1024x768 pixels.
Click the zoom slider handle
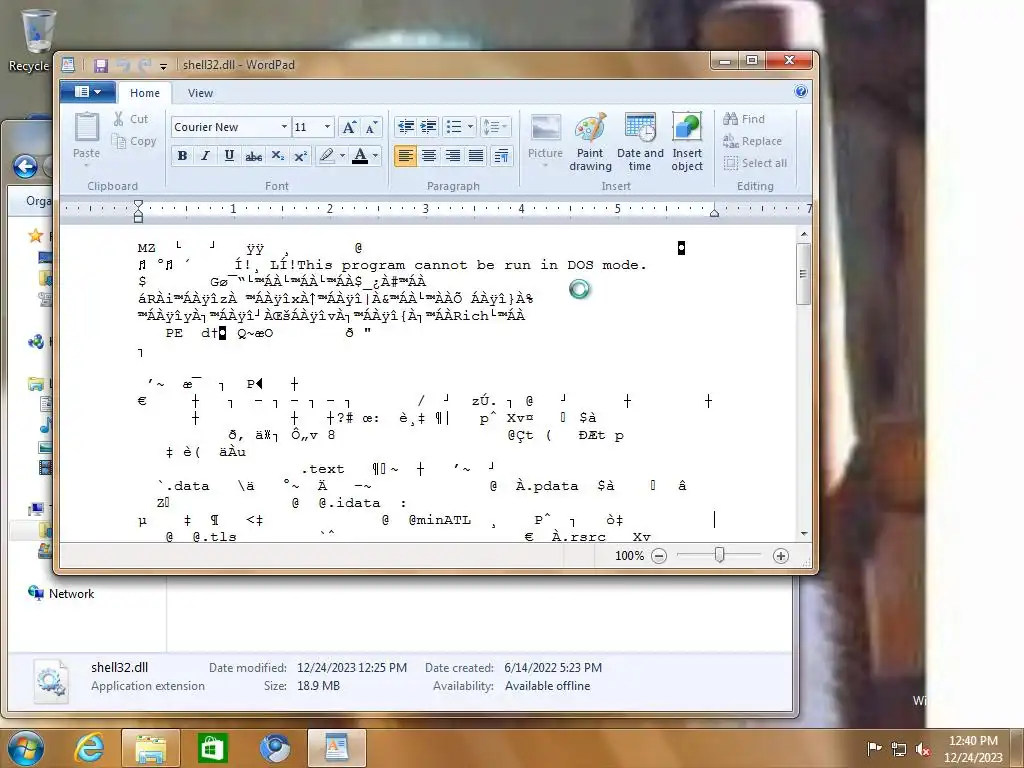coord(719,555)
